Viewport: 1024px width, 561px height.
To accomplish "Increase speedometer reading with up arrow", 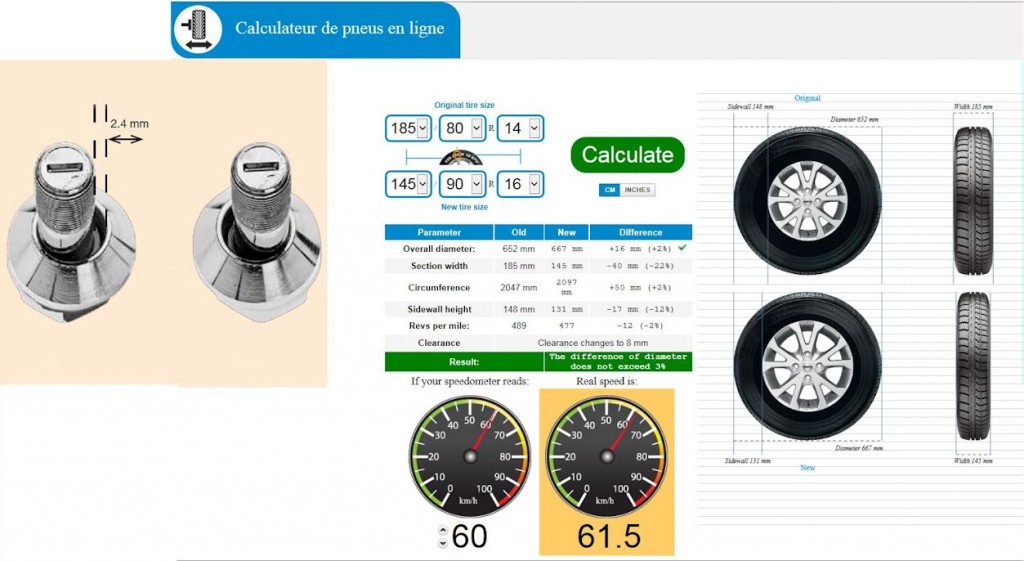I will [443, 530].
